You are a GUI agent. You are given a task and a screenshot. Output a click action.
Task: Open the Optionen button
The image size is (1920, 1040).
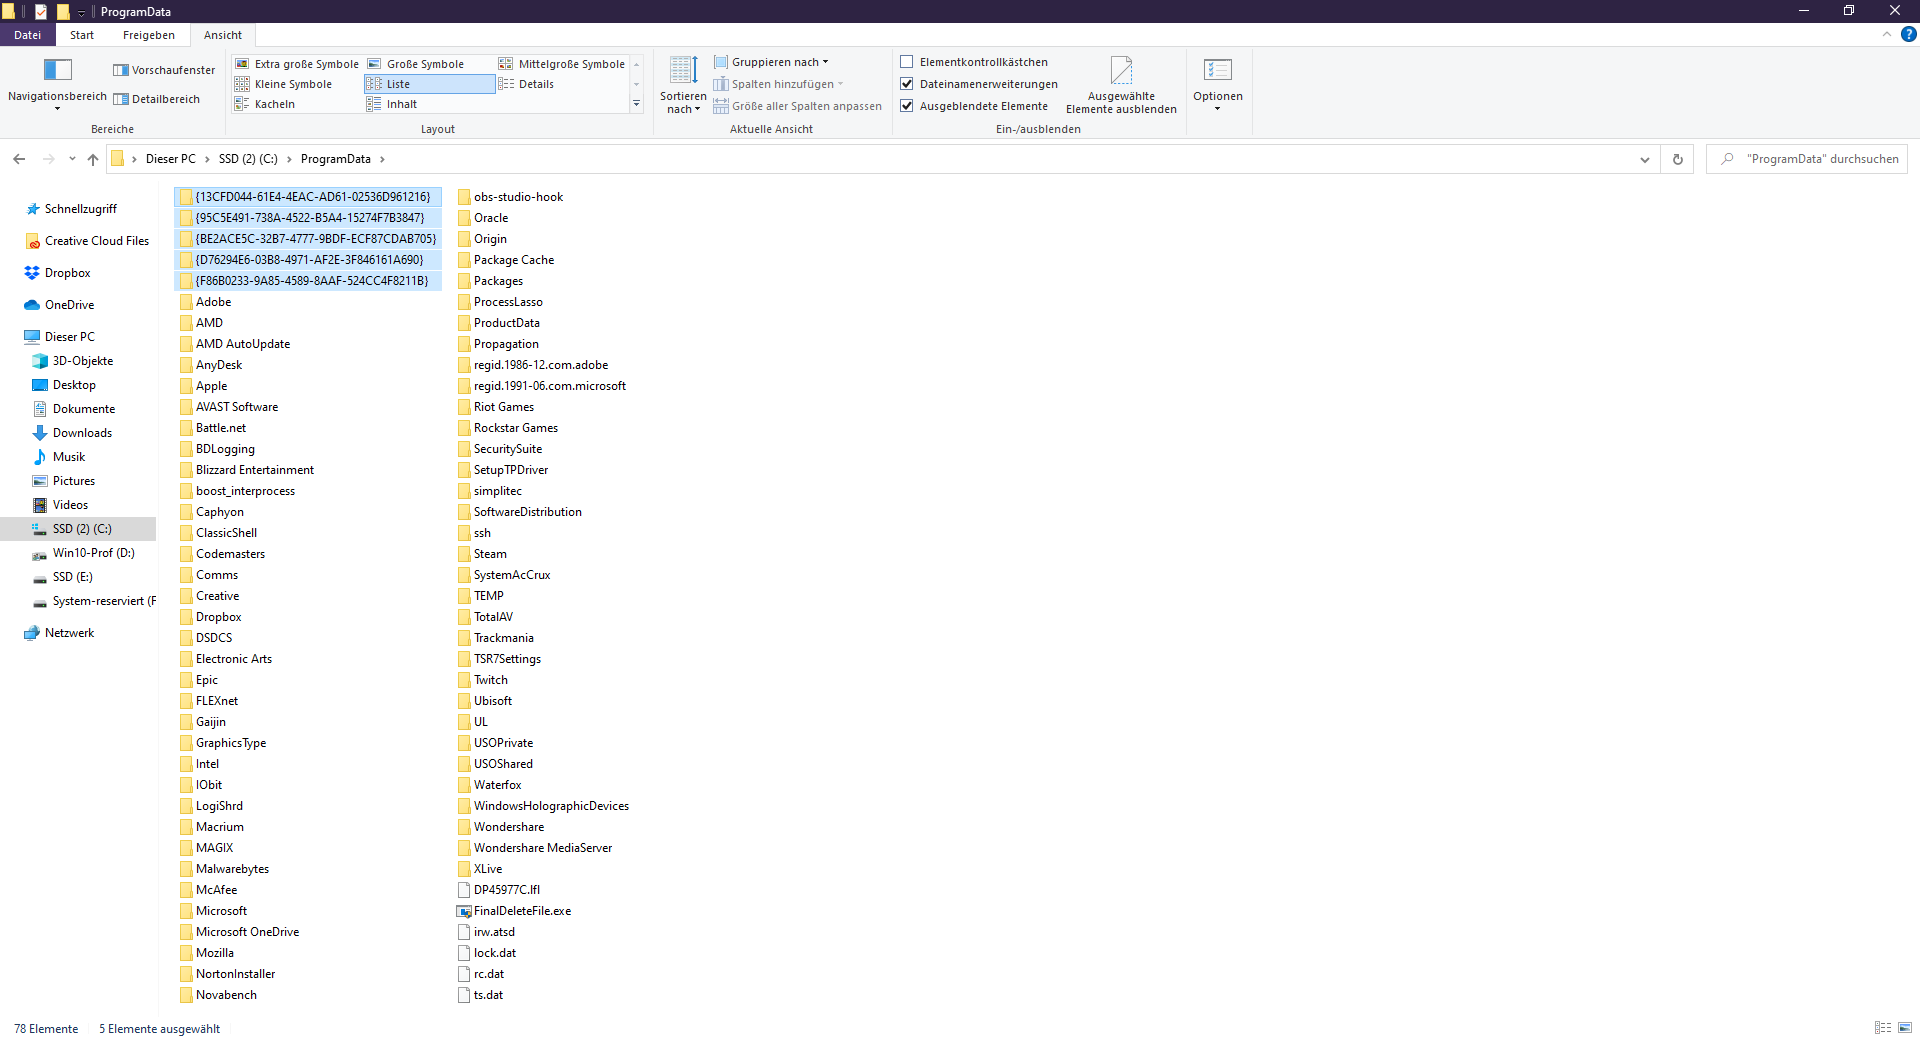coord(1217,85)
